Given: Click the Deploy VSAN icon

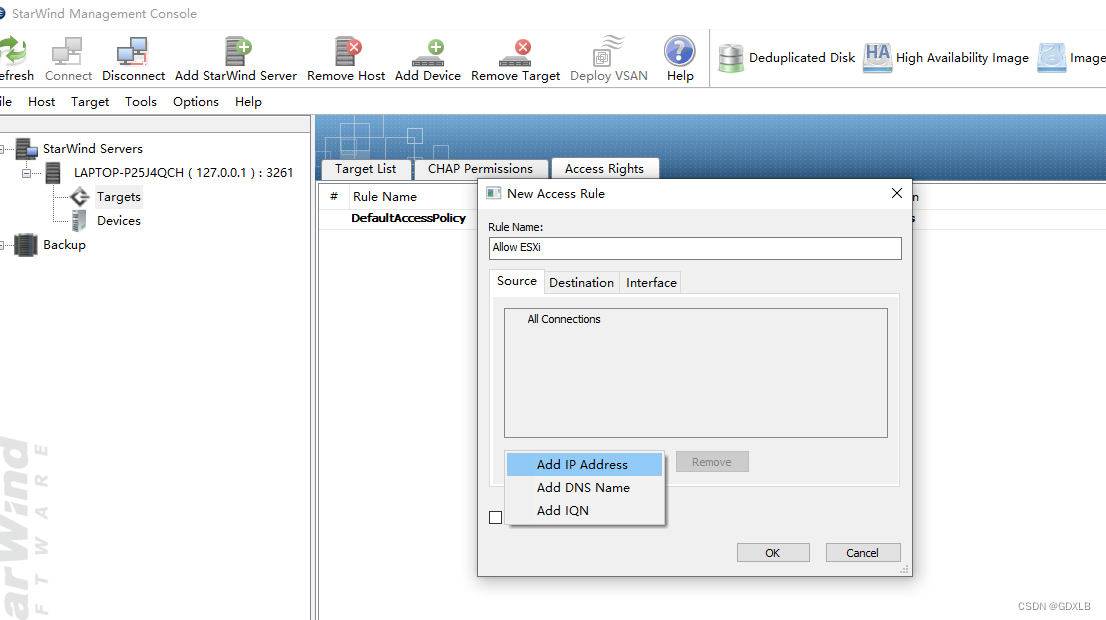Looking at the screenshot, I should 609,51.
